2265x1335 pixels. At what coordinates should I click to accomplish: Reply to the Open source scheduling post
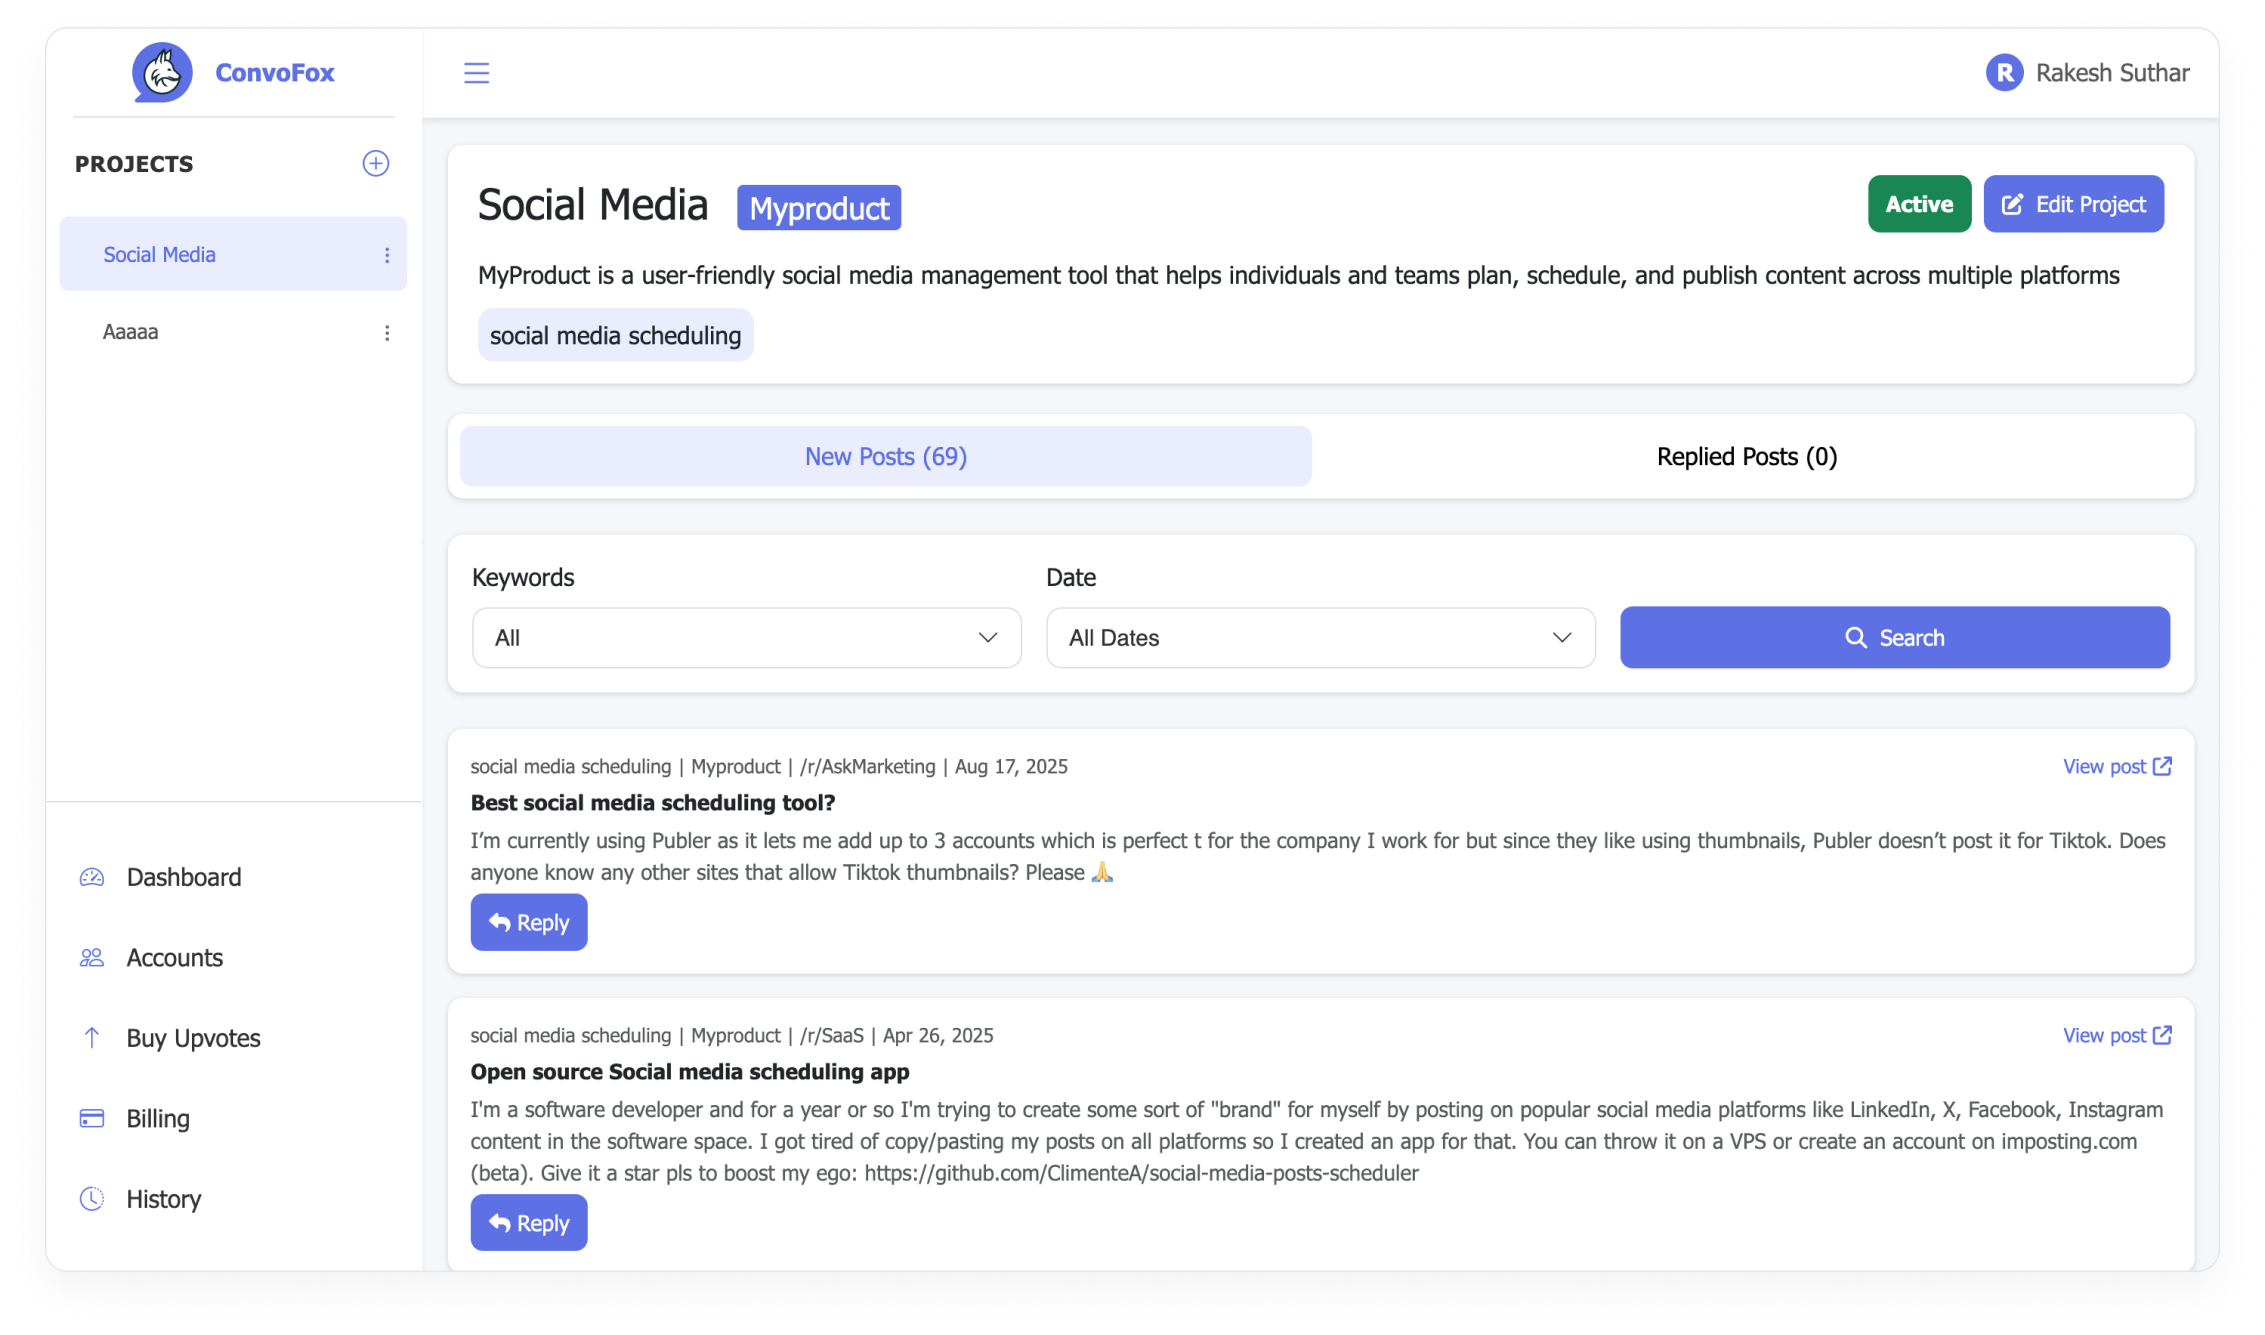click(x=528, y=1223)
